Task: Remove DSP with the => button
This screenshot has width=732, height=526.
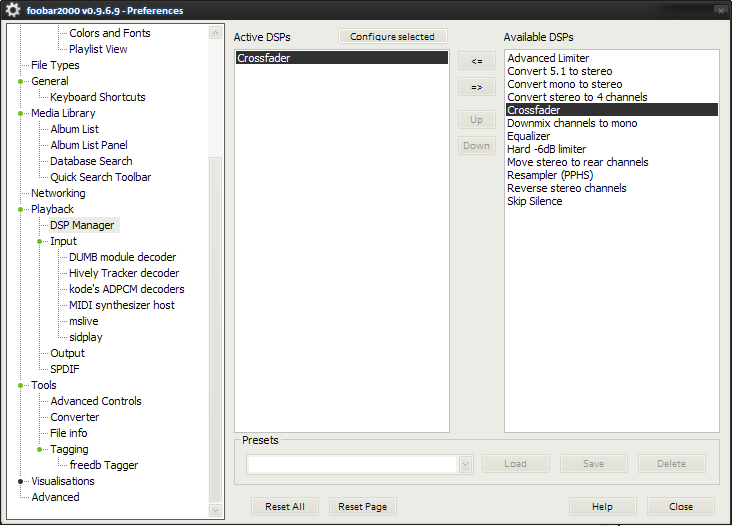Action: 477,87
